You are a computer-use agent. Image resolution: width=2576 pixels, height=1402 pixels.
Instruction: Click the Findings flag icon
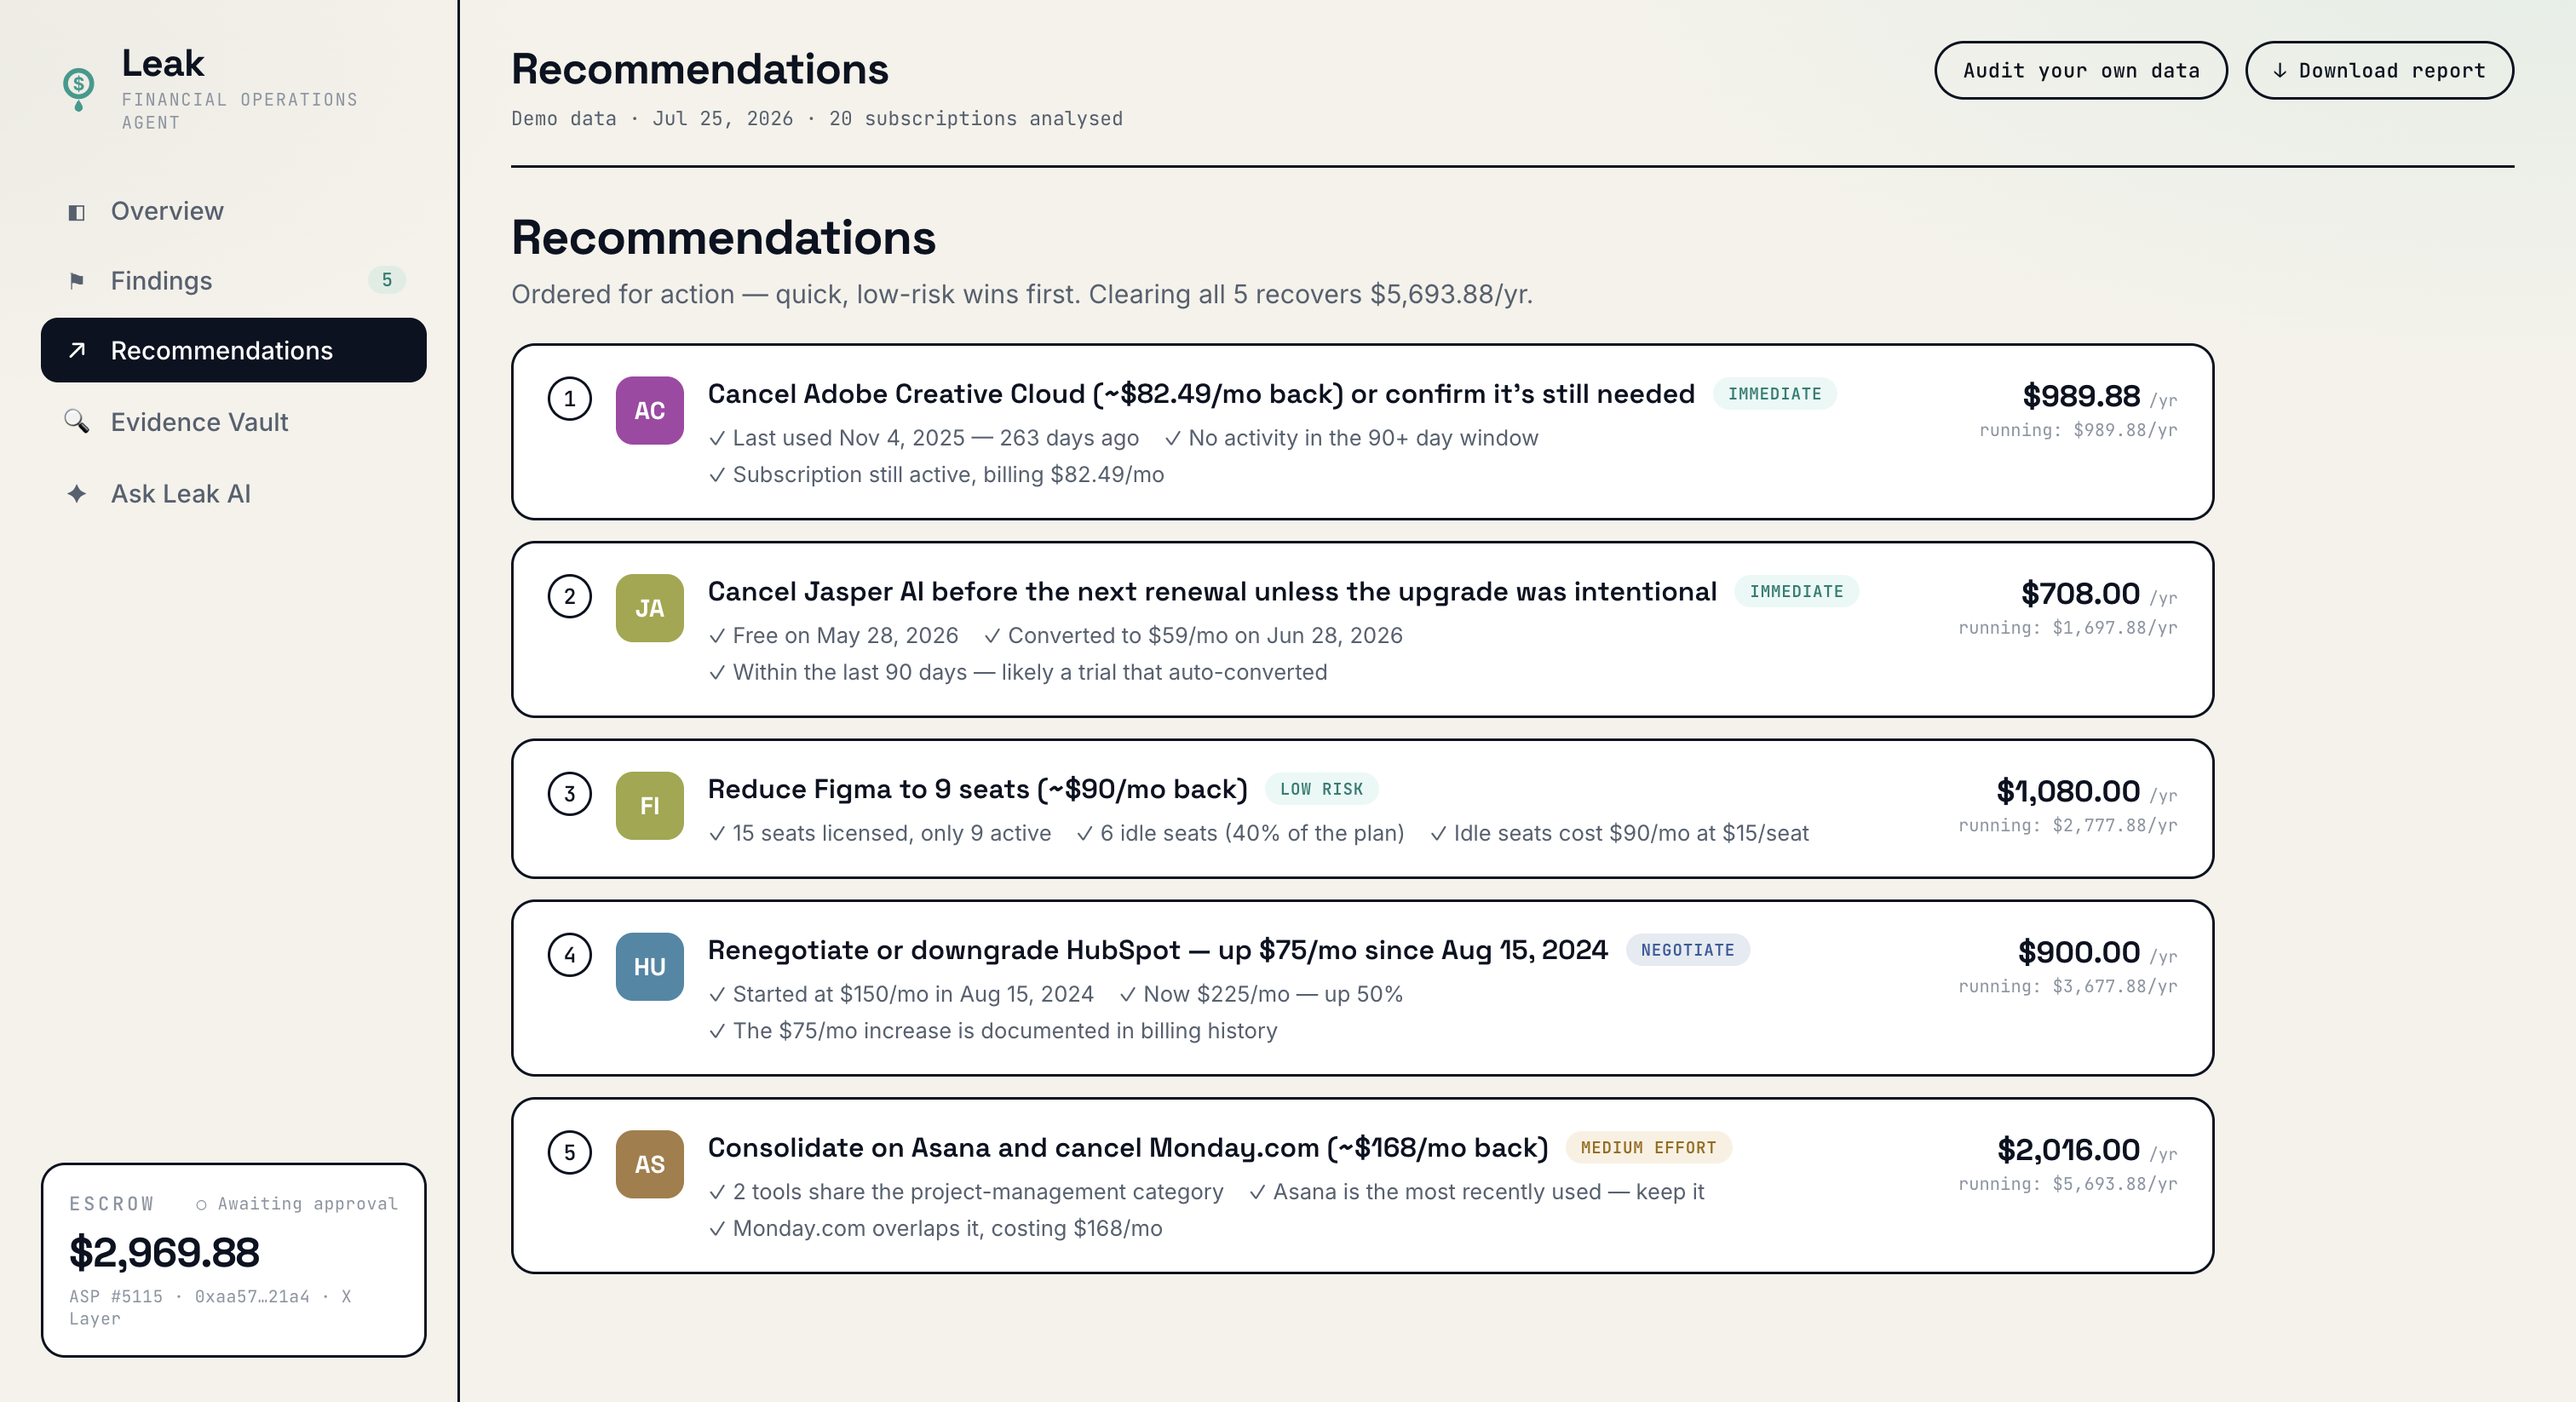(76, 281)
